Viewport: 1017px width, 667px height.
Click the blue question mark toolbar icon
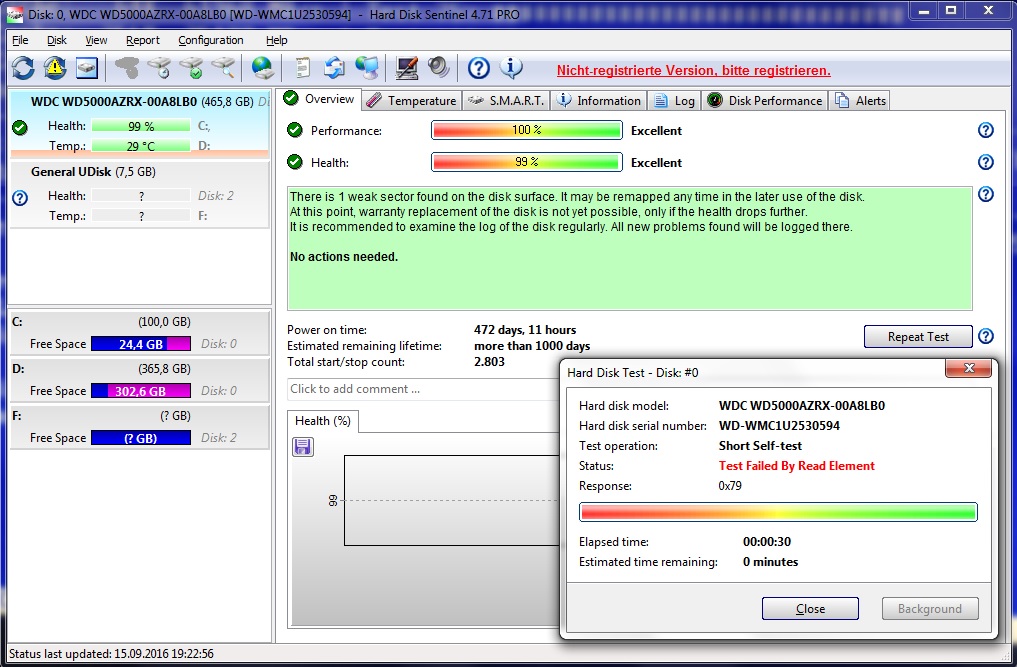click(479, 67)
